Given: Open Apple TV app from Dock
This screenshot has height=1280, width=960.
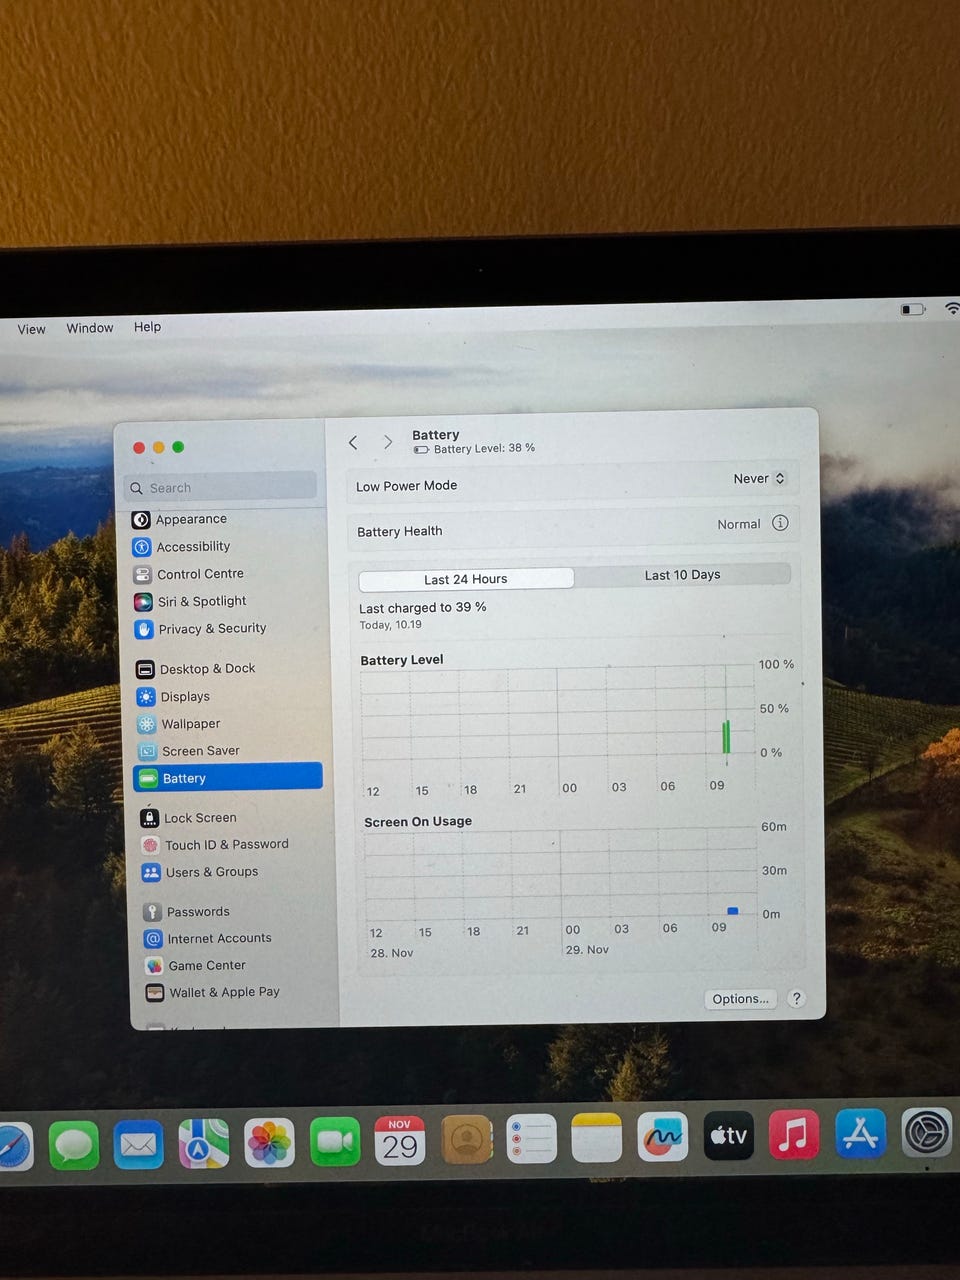Looking at the screenshot, I should click(729, 1136).
